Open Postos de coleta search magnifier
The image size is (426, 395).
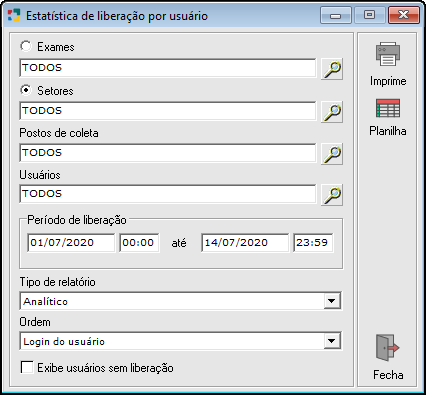tap(332, 154)
